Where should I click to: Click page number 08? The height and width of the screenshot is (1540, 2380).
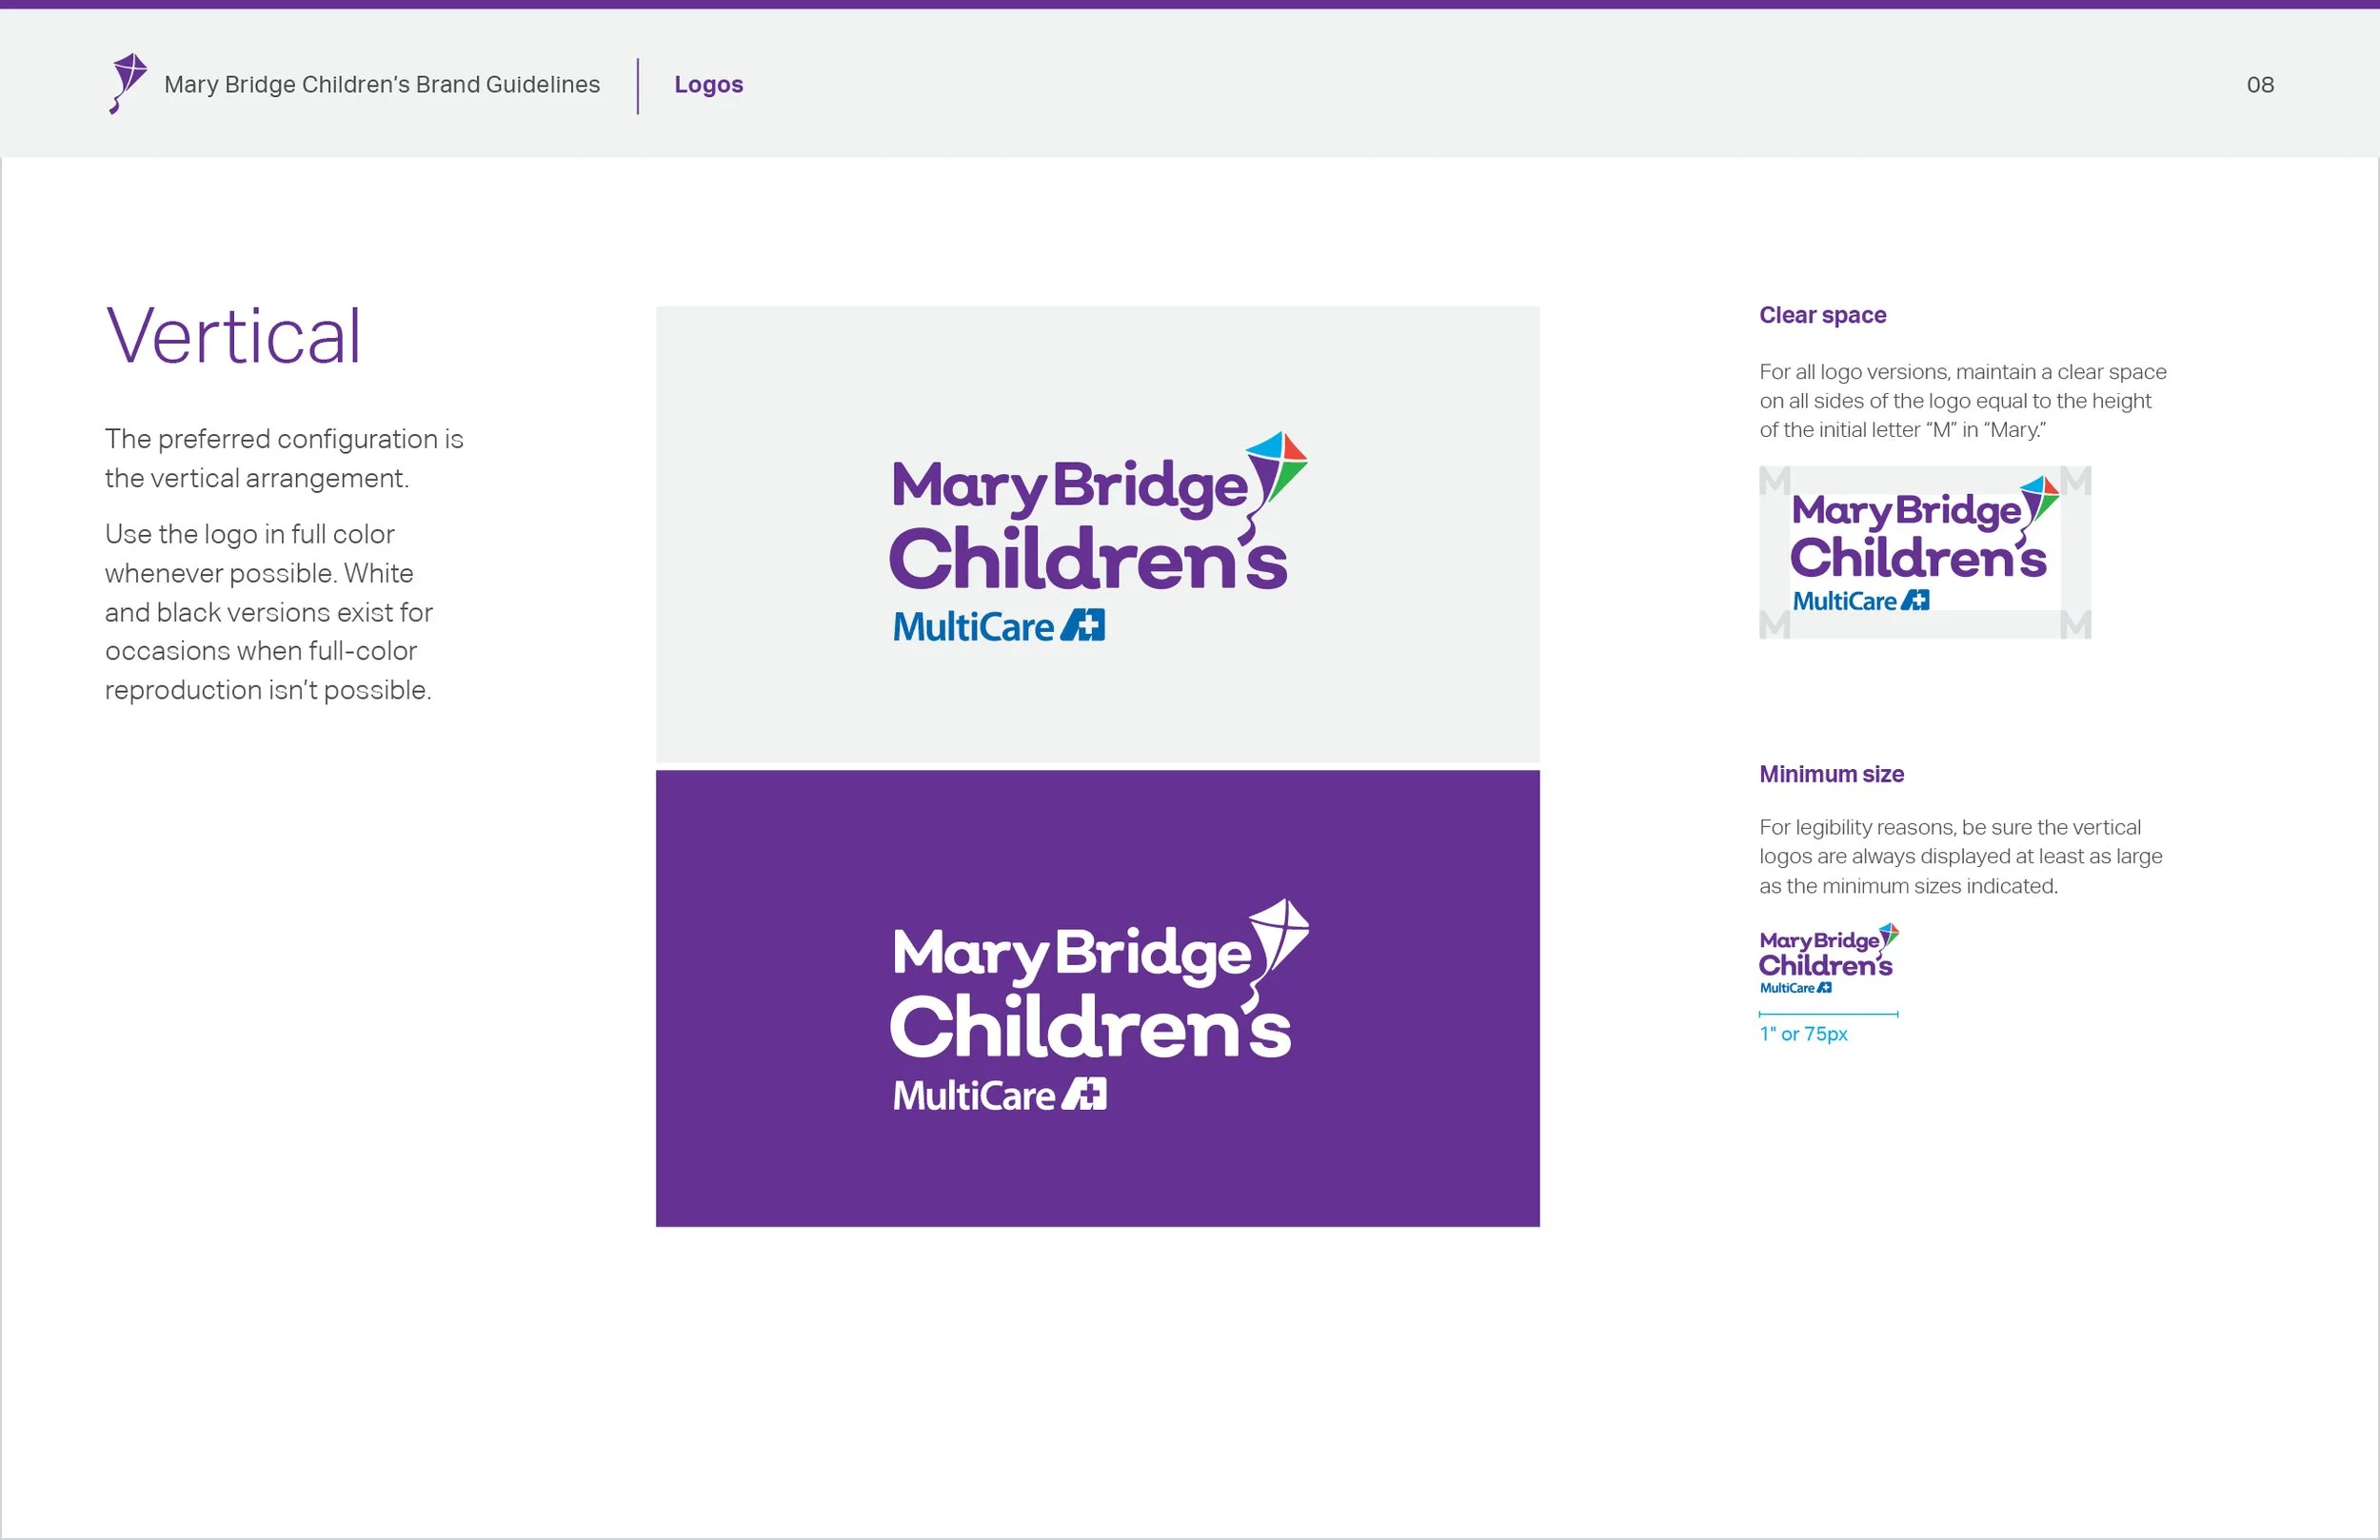click(x=2260, y=85)
